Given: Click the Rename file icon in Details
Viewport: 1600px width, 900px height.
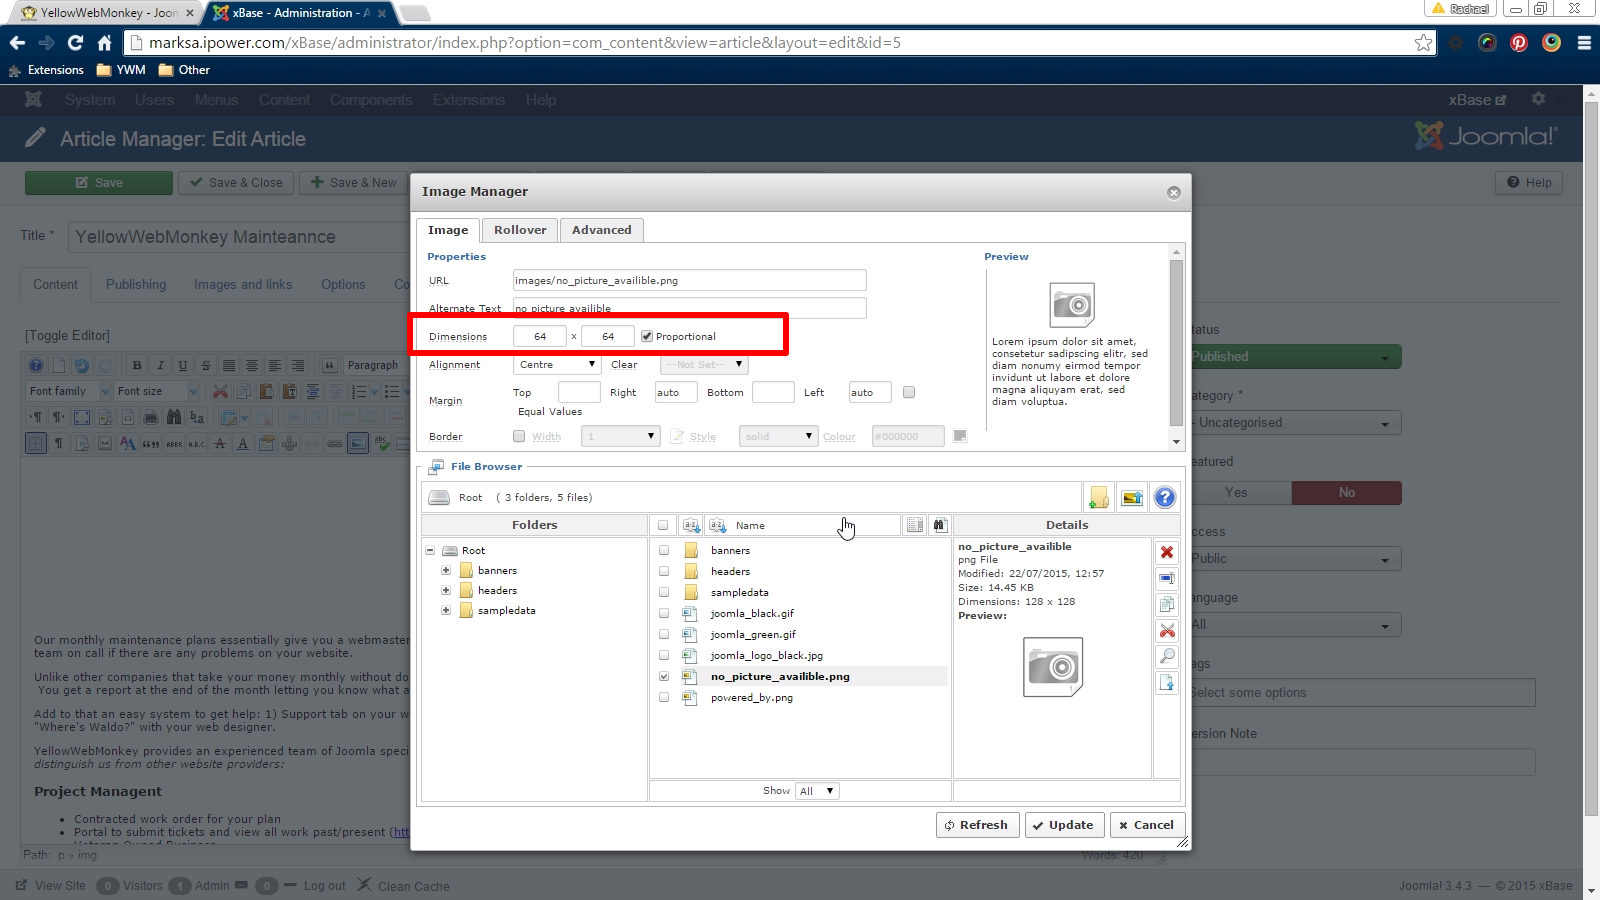Looking at the screenshot, I should pyautogui.click(x=1167, y=578).
